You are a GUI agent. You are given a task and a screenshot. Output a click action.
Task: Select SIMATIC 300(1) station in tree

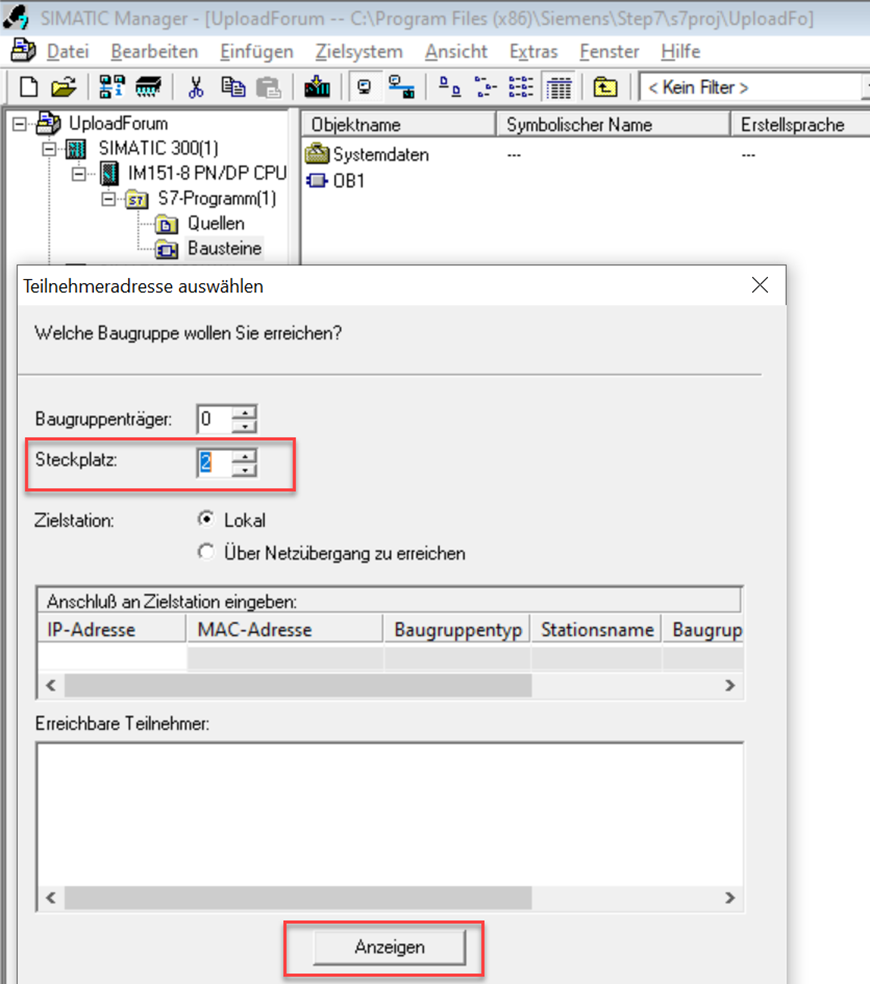[158, 149]
